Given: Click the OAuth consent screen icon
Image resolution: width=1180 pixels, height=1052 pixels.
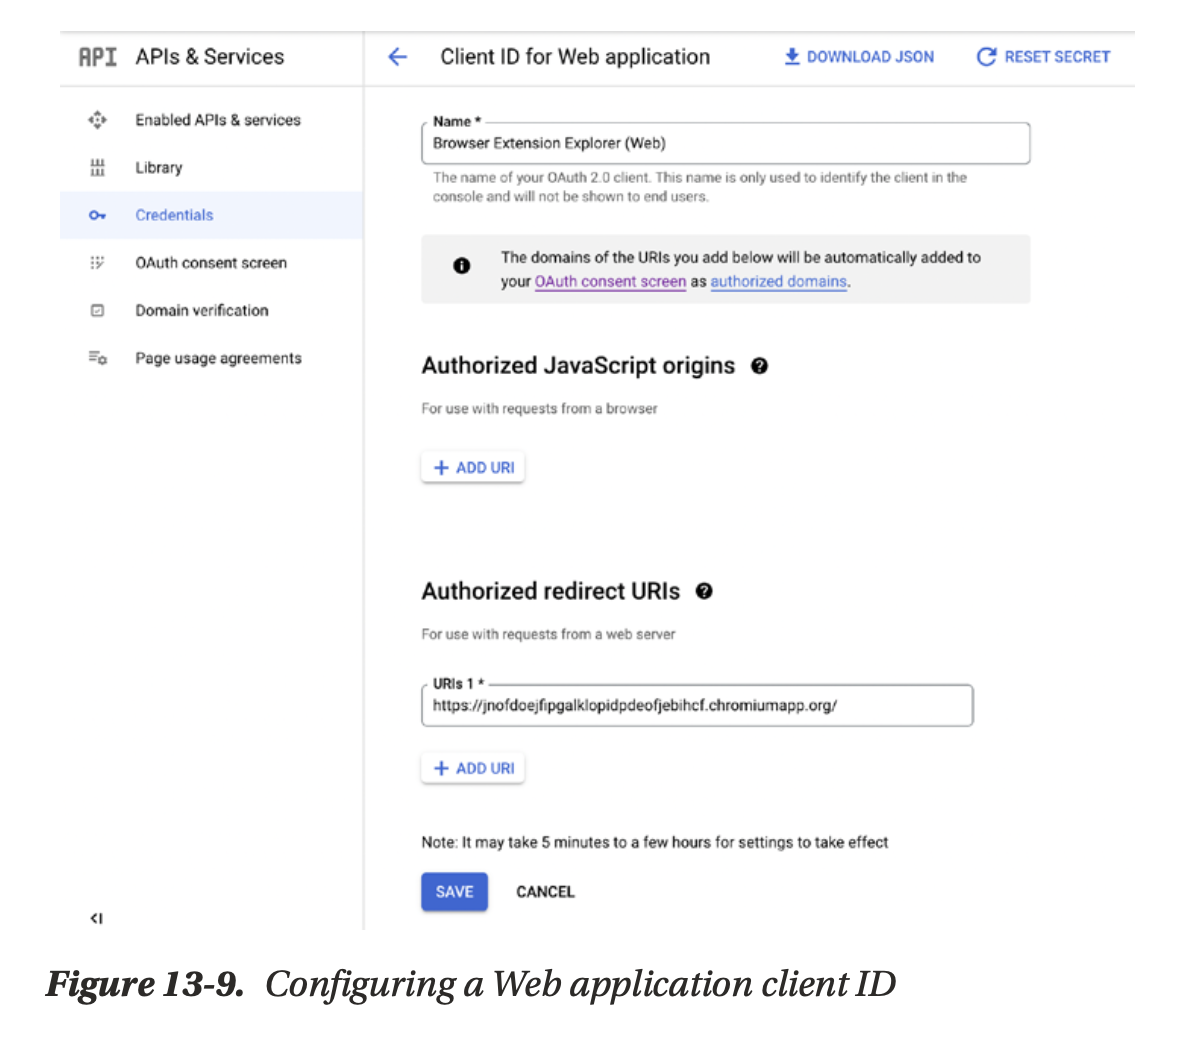Looking at the screenshot, I should 97,263.
